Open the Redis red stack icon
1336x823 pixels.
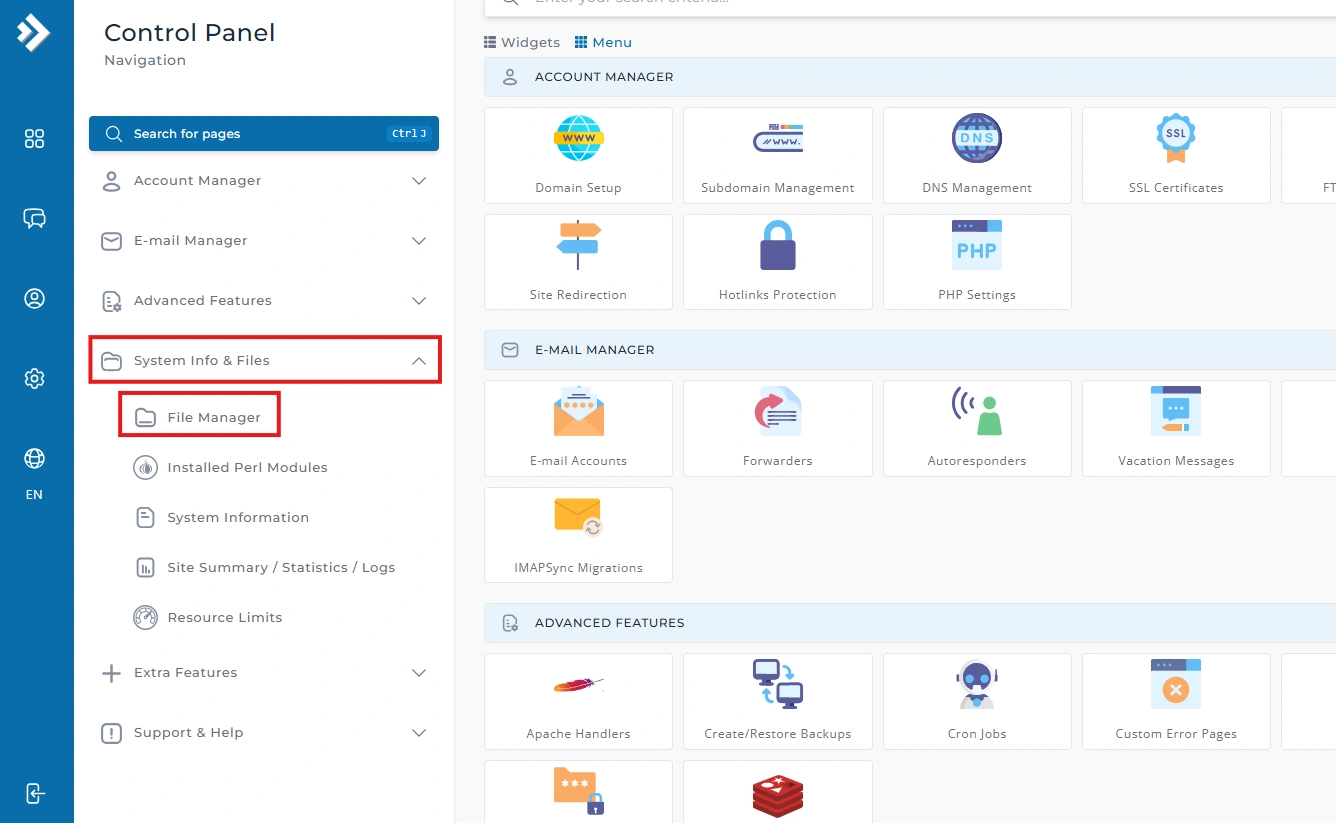coord(778,796)
